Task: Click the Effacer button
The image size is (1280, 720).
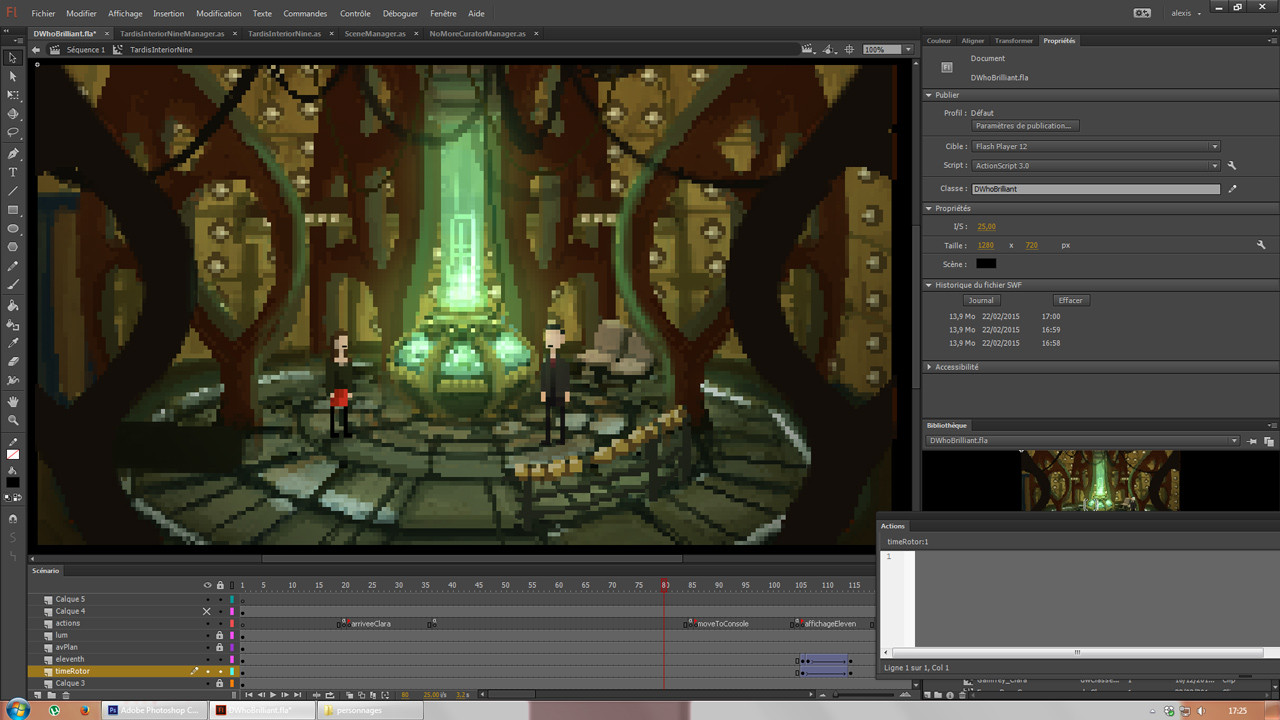Action: 1070,300
